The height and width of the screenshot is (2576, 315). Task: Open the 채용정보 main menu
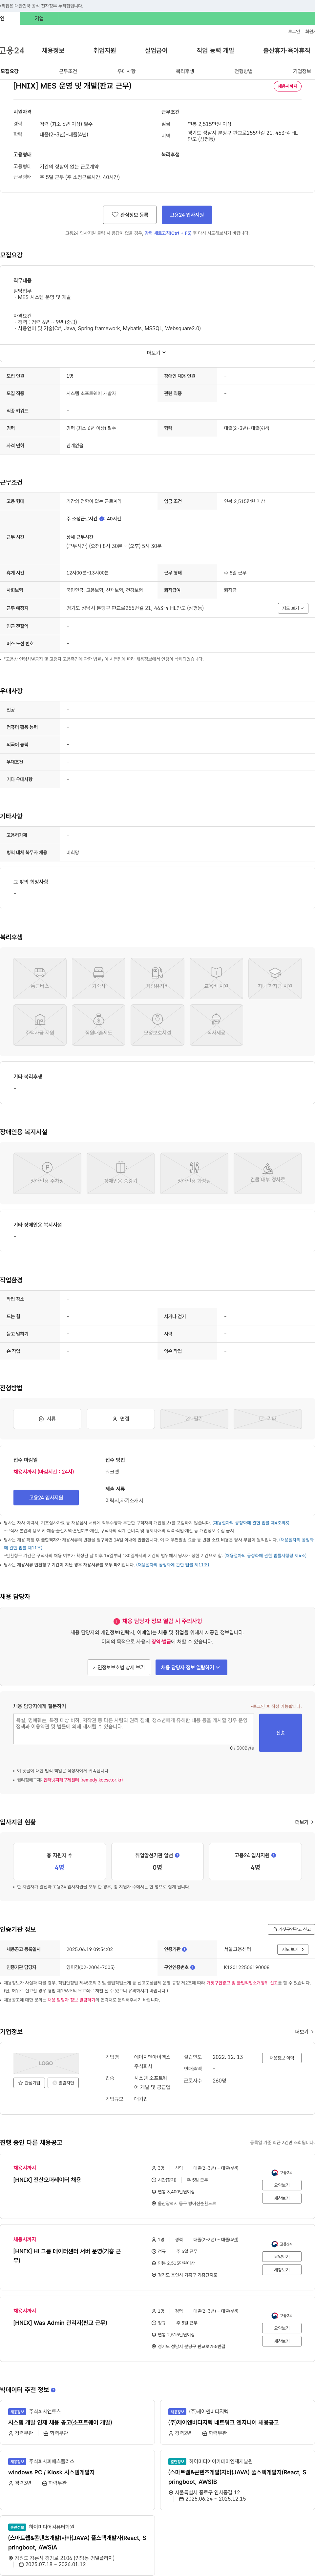(53, 50)
